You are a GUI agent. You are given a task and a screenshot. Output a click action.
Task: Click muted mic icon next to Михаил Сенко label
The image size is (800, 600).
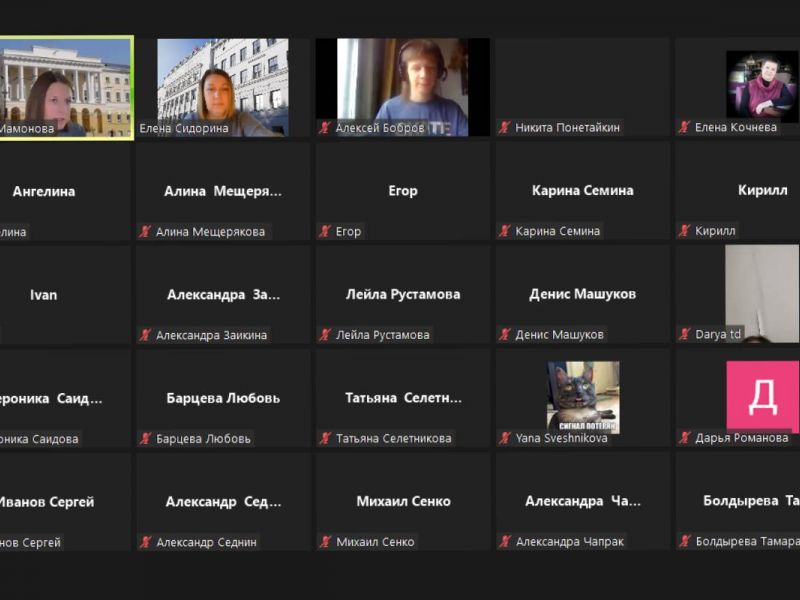pyautogui.click(x=325, y=542)
